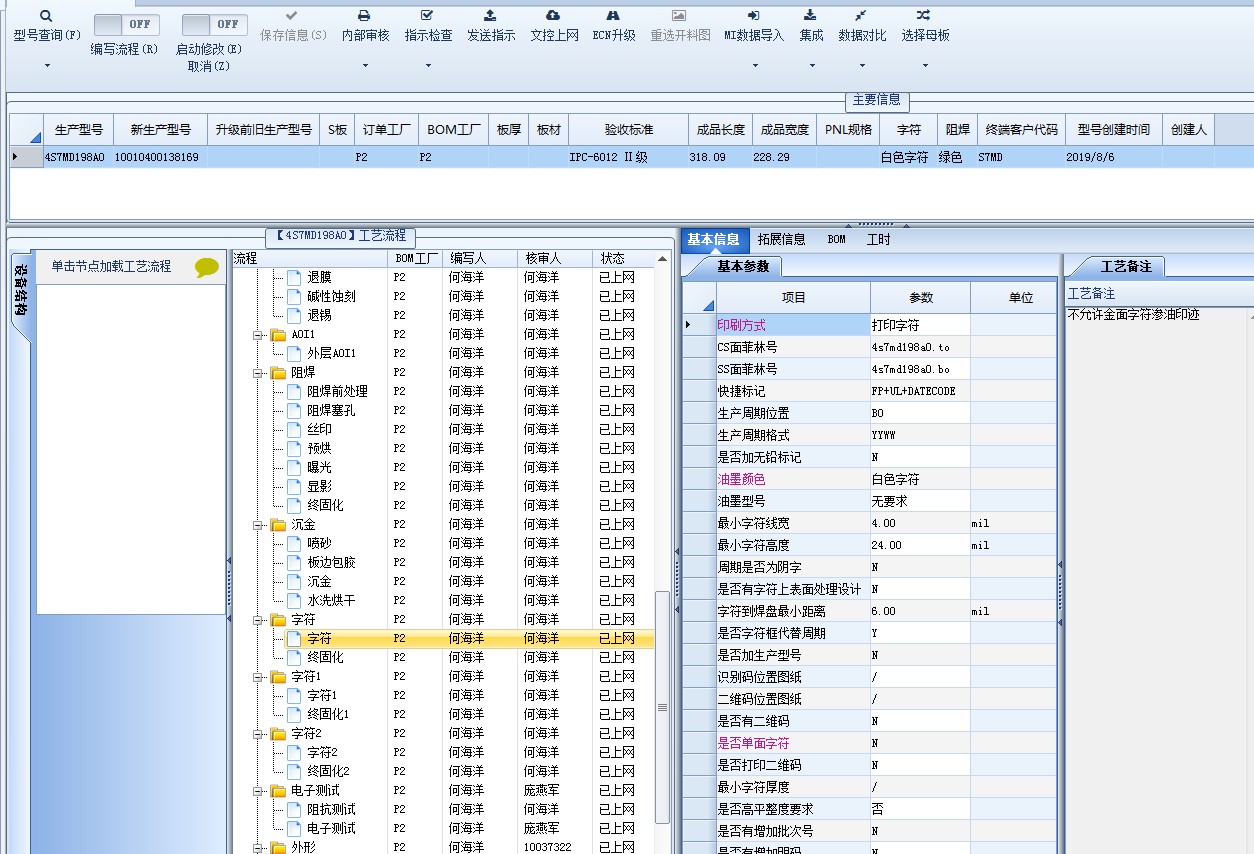Open the 选择母板 dropdown arrow
Screen dimensions: 1254x854
click(x=925, y=66)
